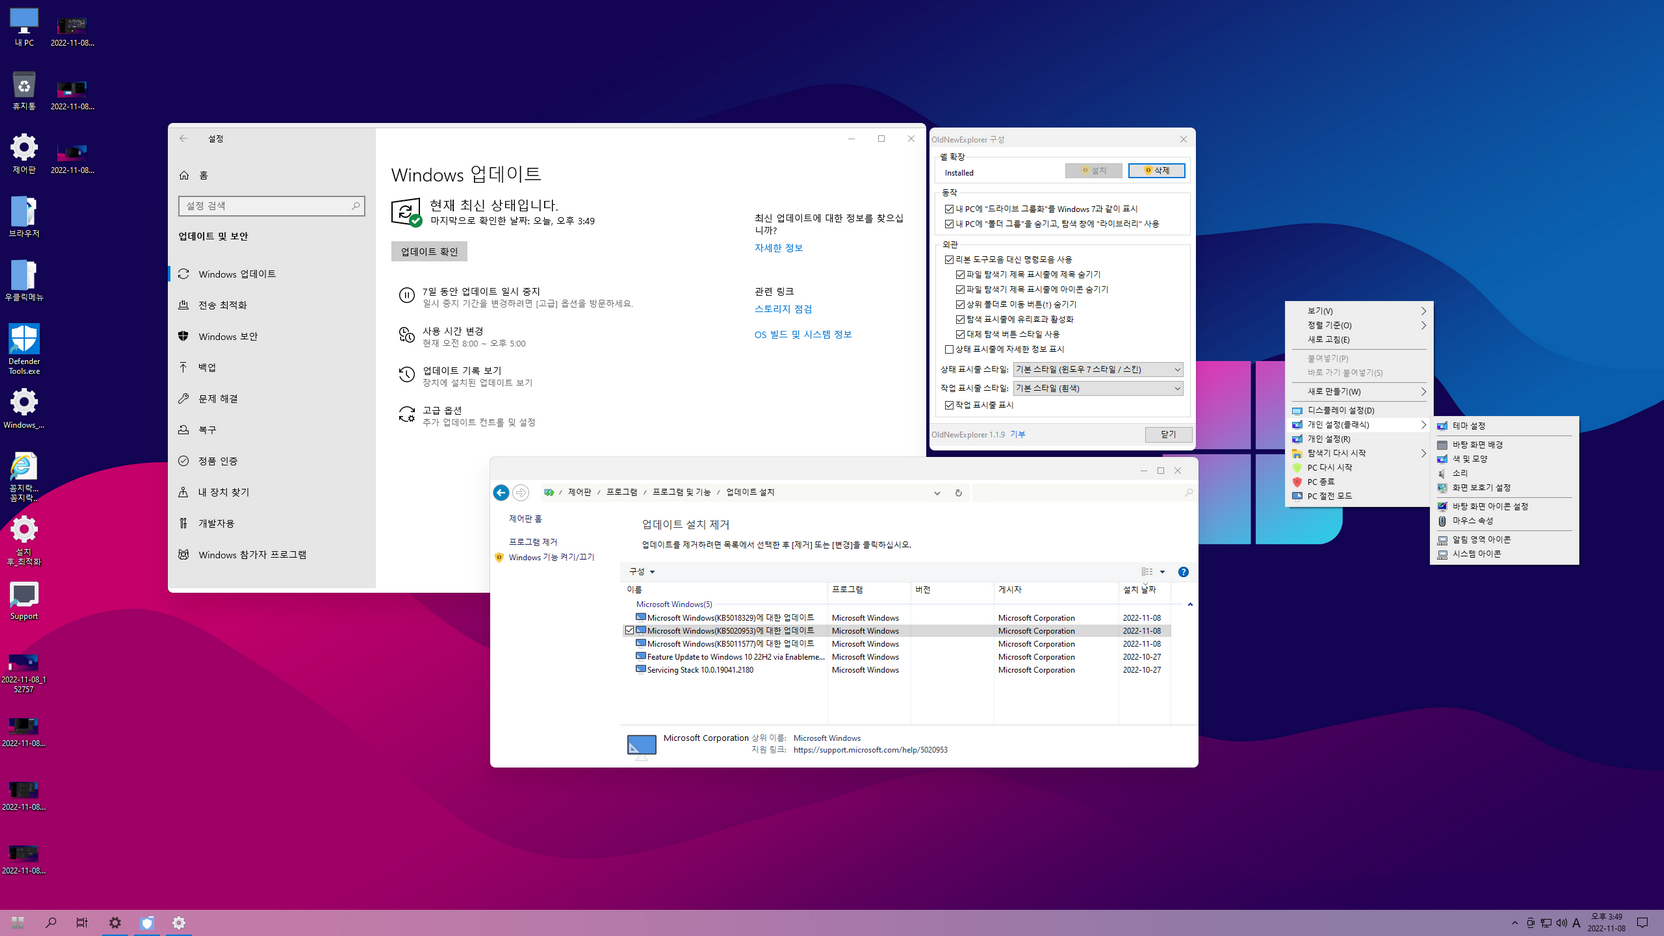
Task: Expand the 새로 만들기(W) submenu
Action: (x=1424, y=392)
